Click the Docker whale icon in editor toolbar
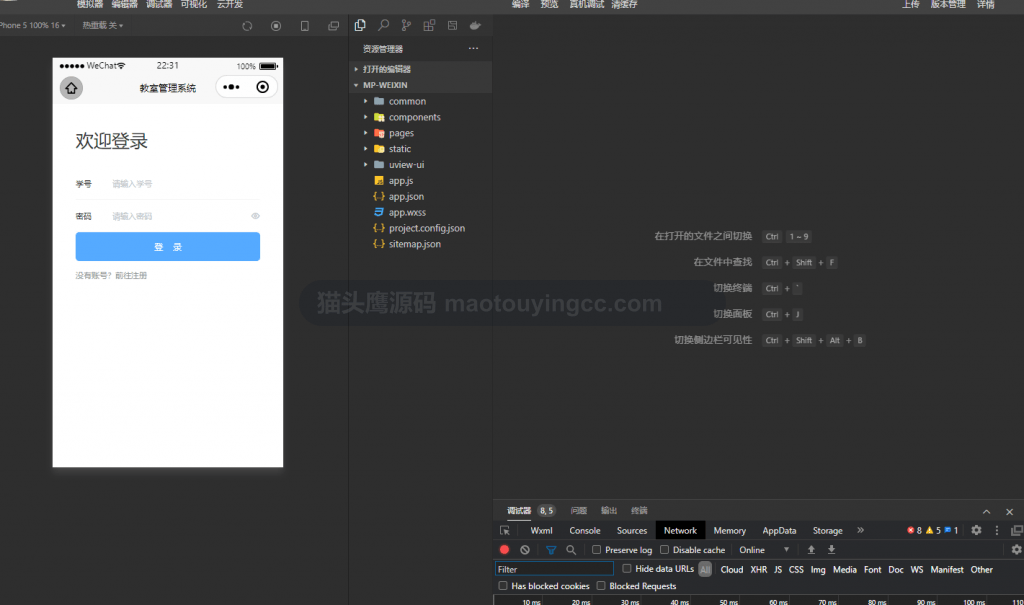 475,25
